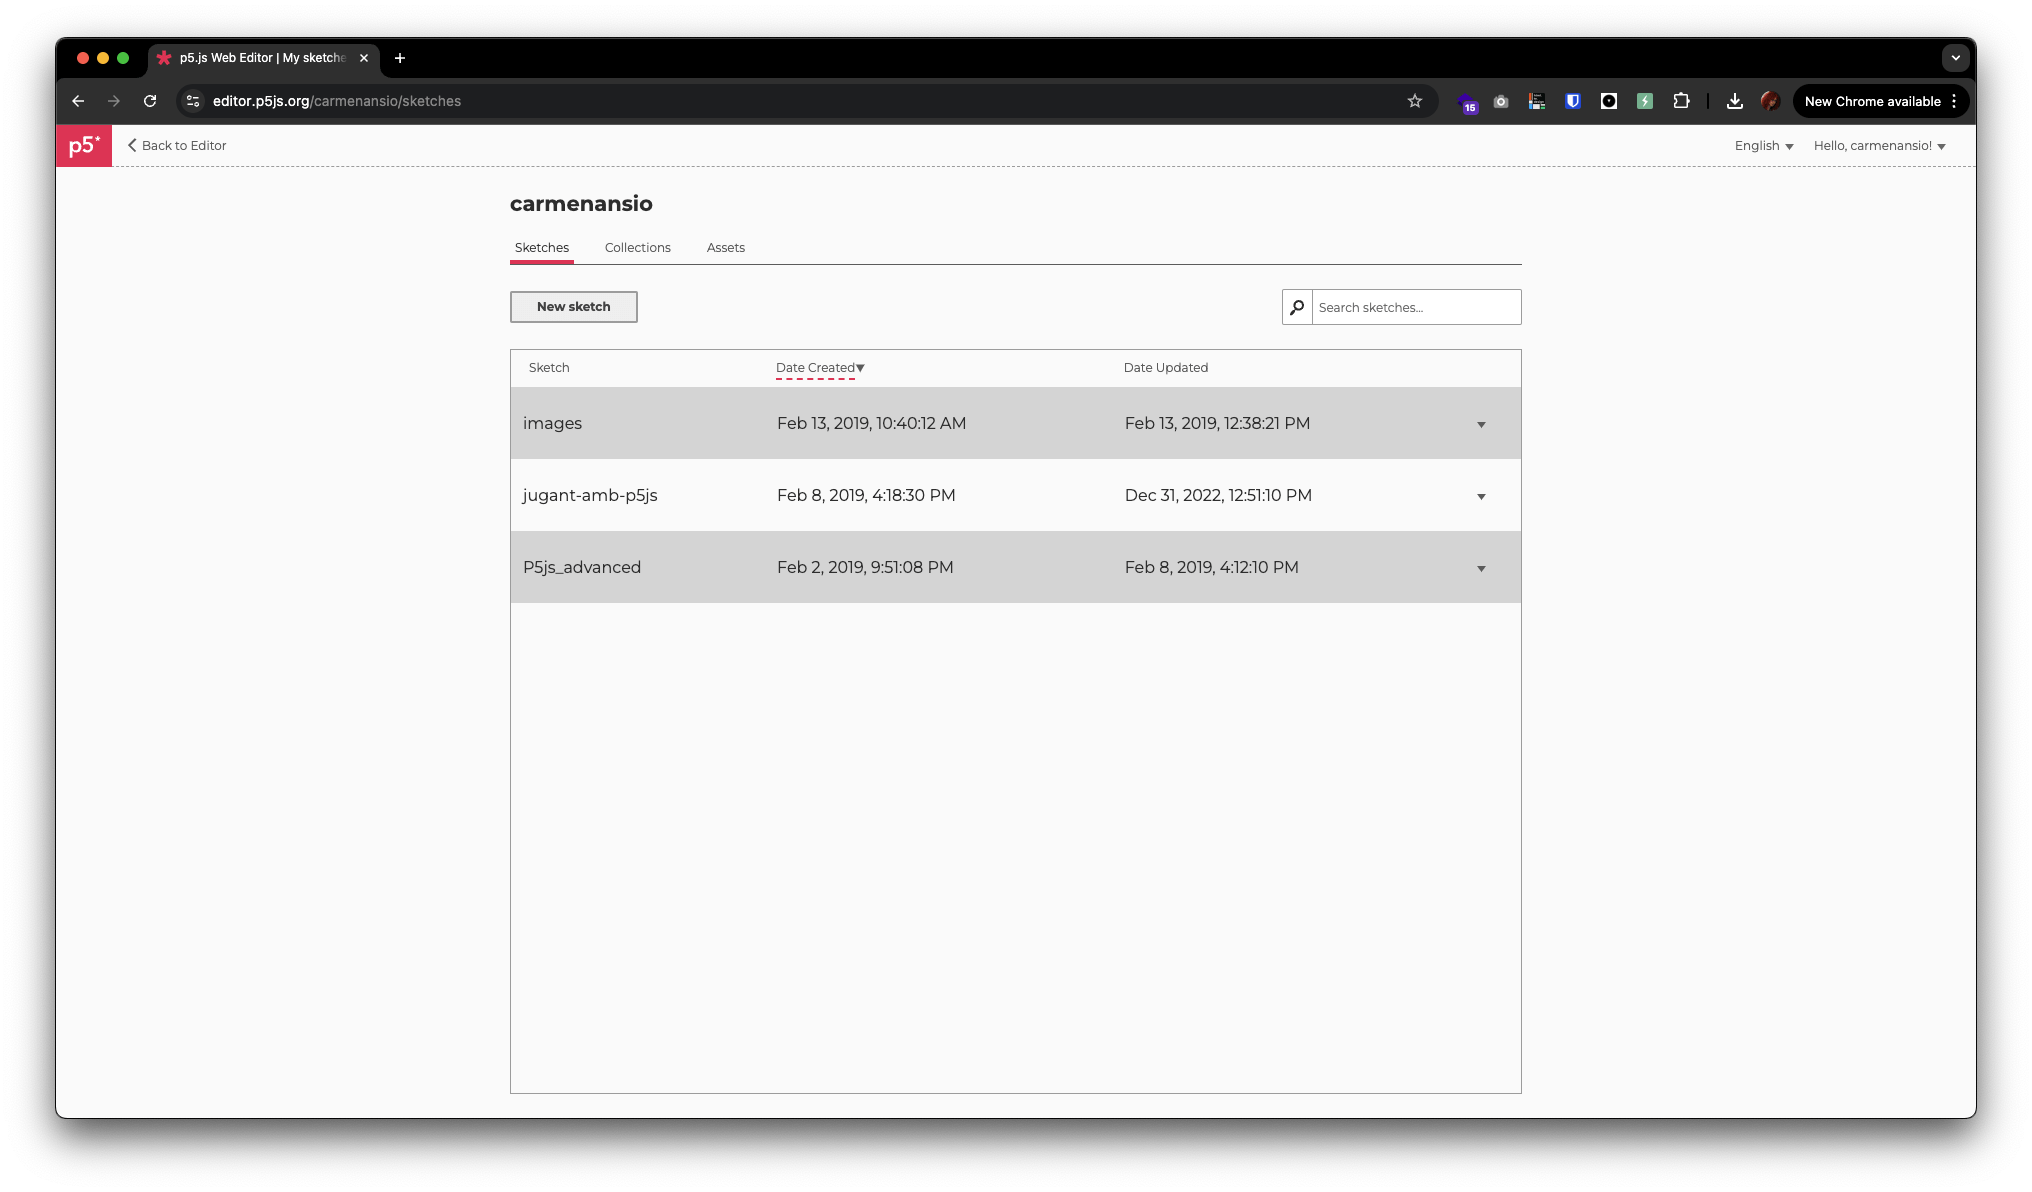Open dropdown for P5js_advanced sketch
The width and height of the screenshot is (2032, 1192).
coord(1481,568)
